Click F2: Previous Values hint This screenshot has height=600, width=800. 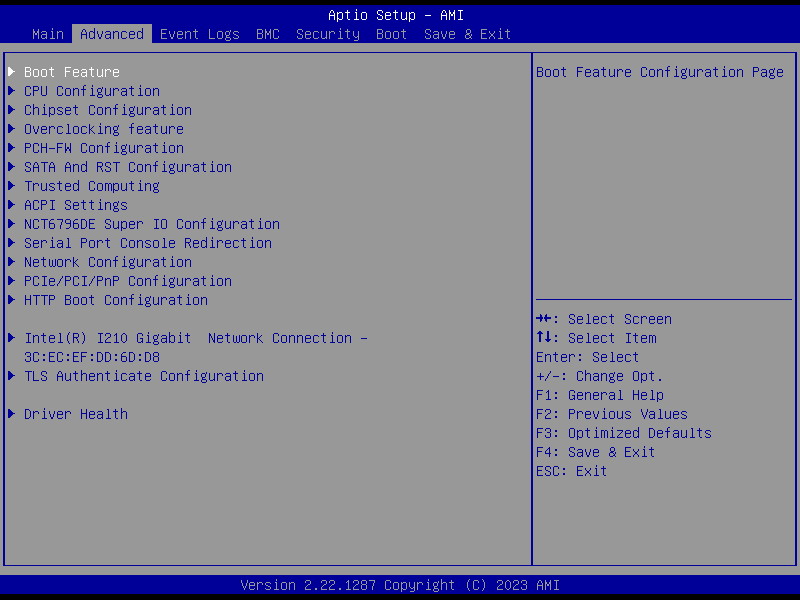[x=612, y=414]
